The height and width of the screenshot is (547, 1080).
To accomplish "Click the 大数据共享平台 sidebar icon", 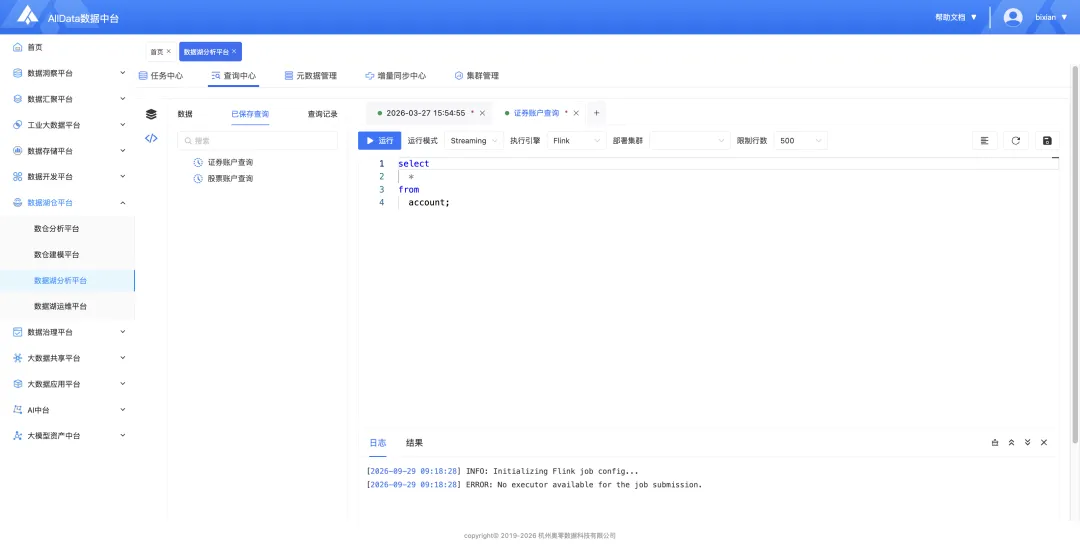I will point(18,358).
